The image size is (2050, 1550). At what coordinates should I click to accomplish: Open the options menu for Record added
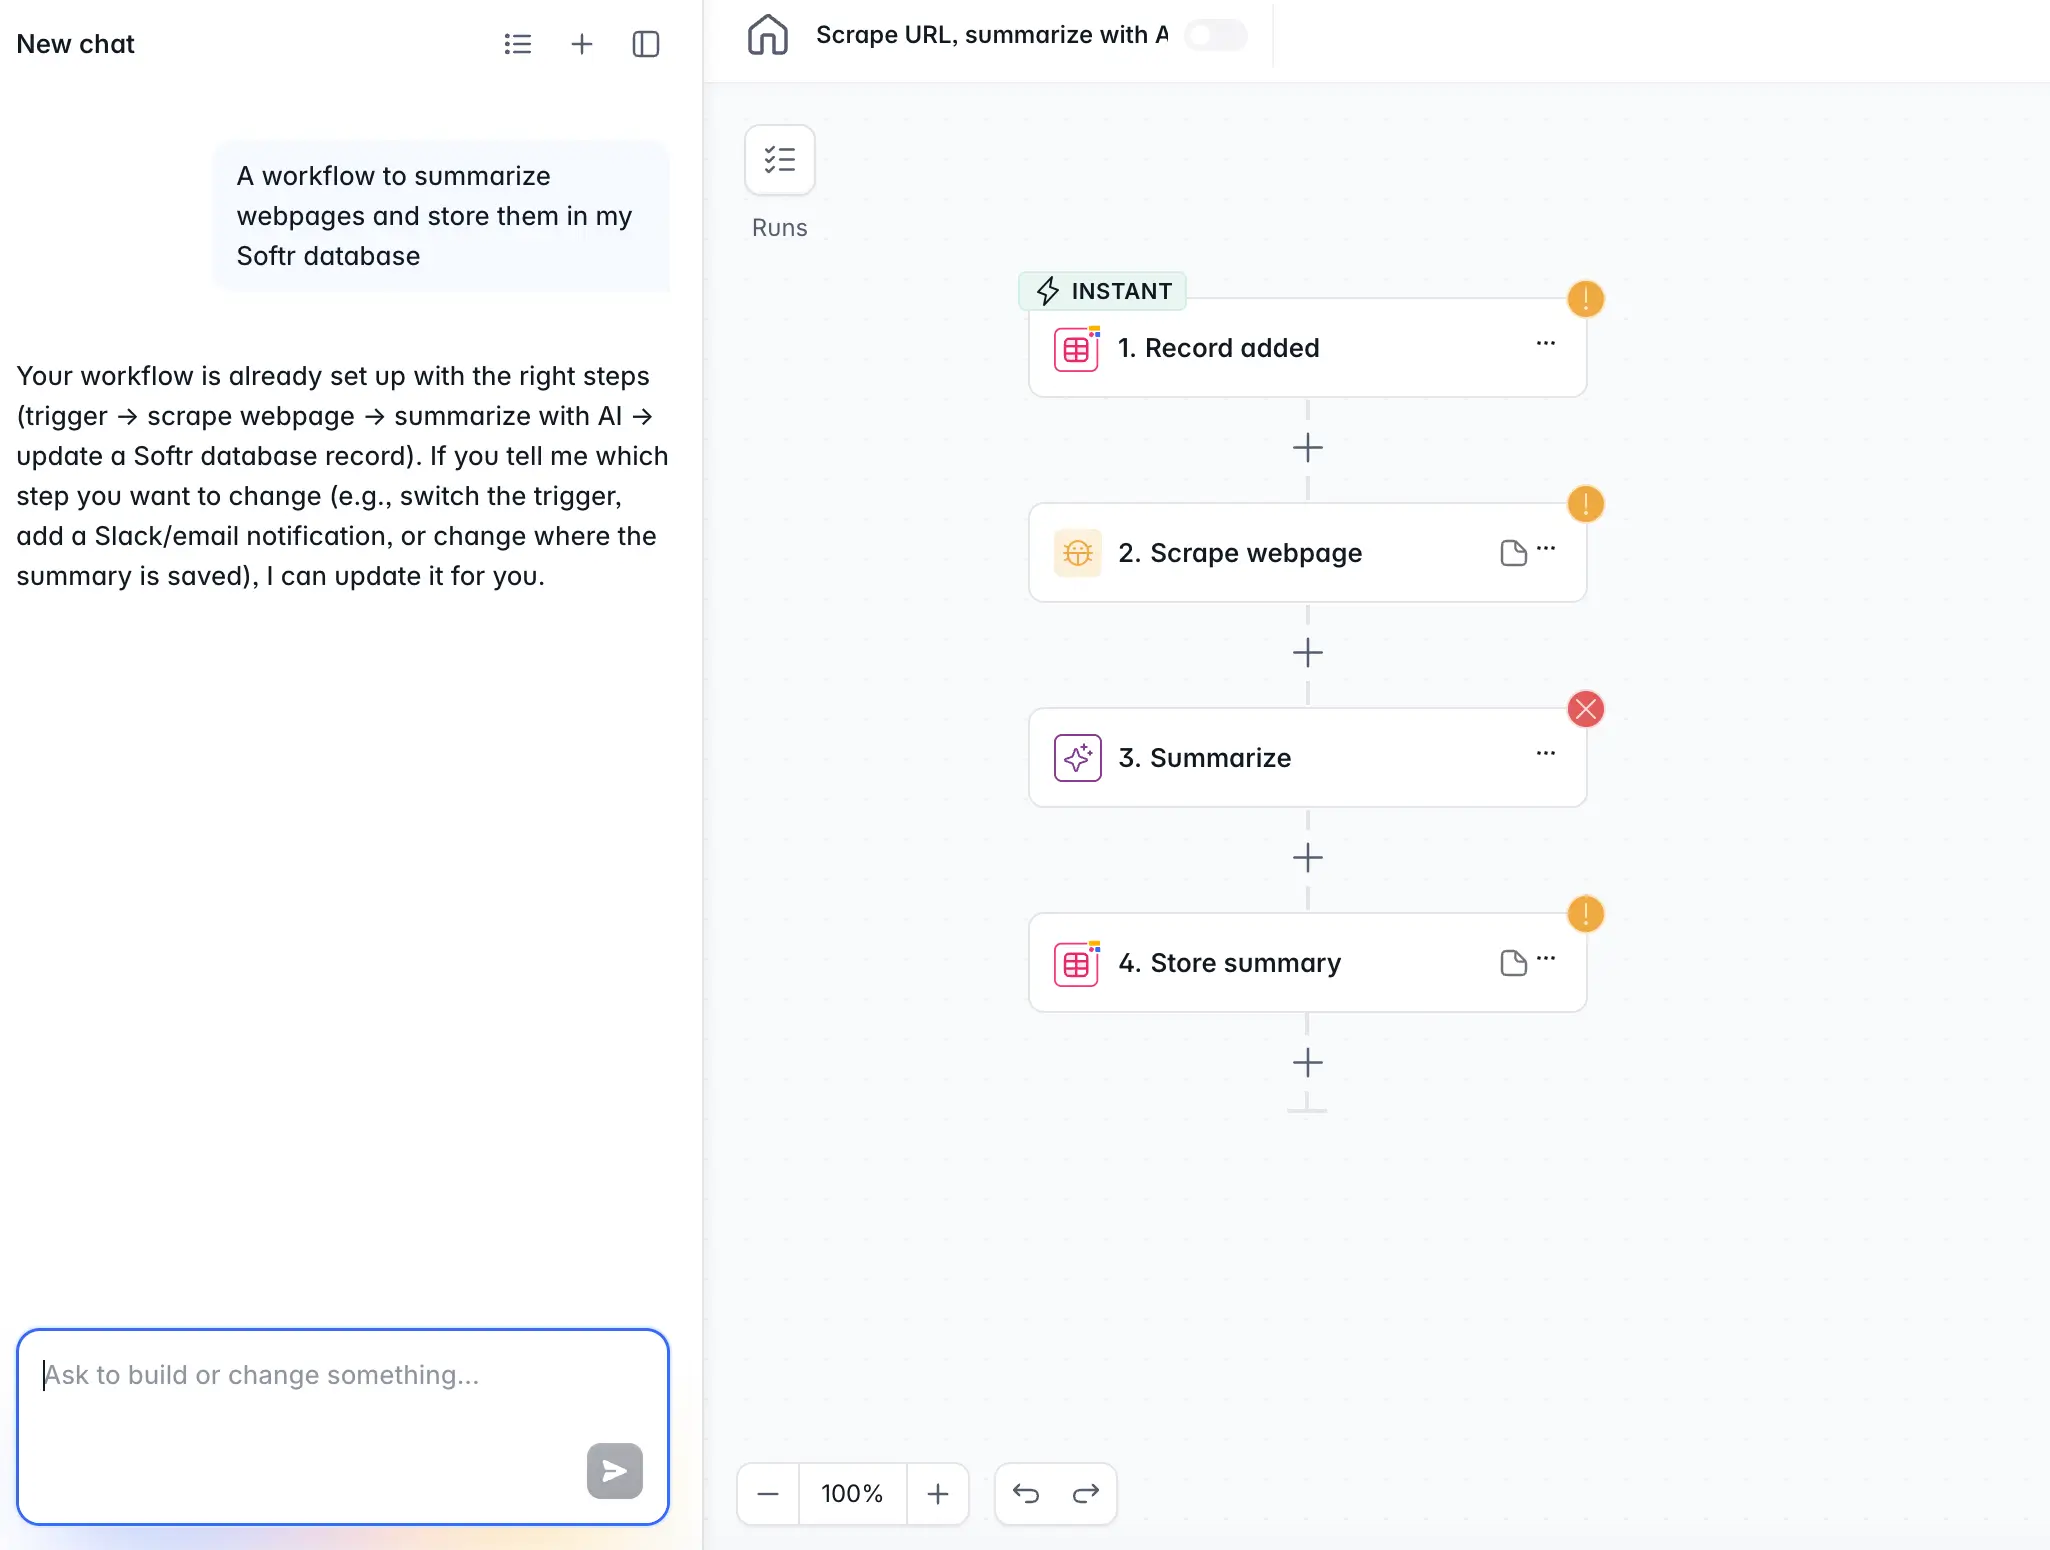pos(1546,343)
